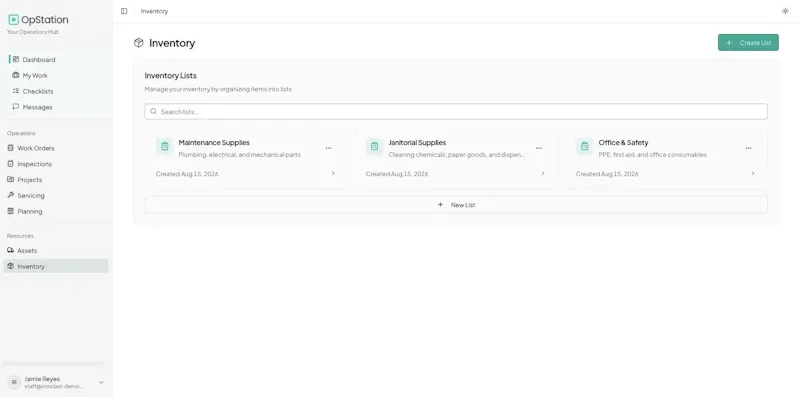800x397 pixels.
Task: Click the JR user avatar
Action: pyautogui.click(x=14, y=382)
